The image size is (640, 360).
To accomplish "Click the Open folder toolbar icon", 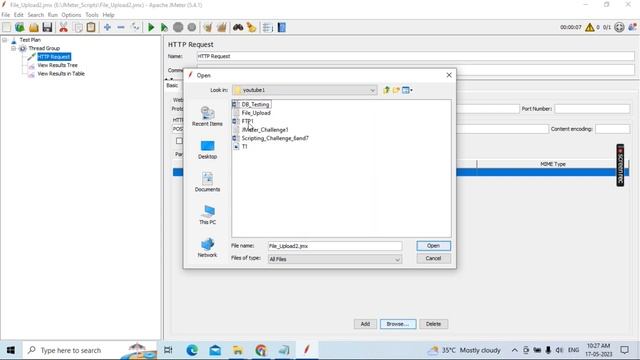I will (33, 27).
